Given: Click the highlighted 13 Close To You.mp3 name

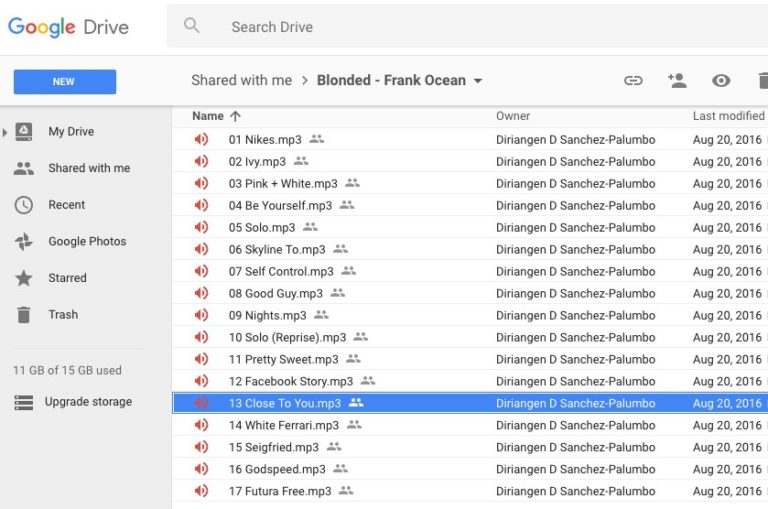Looking at the screenshot, I should [285, 403].
